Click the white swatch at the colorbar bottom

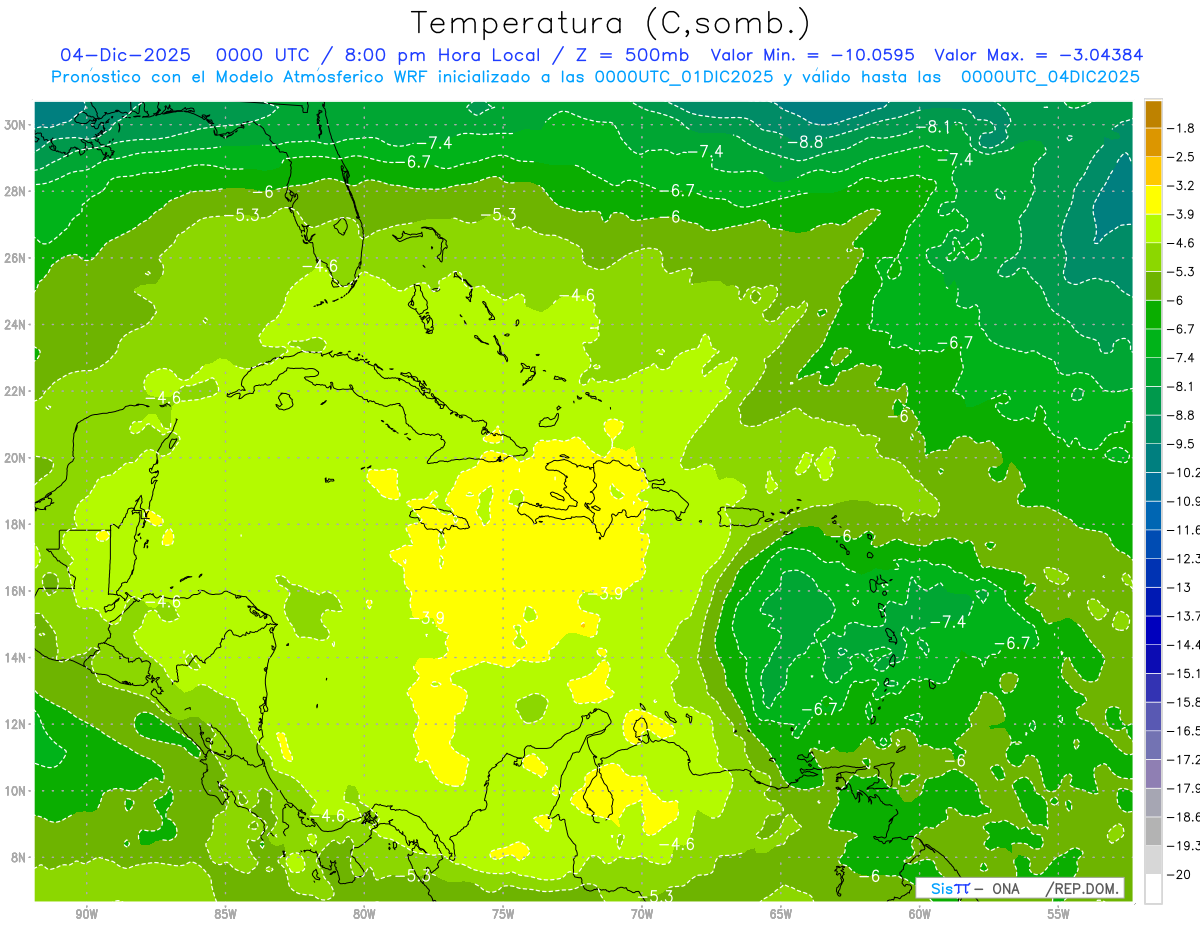click(x=1153, y=888)
